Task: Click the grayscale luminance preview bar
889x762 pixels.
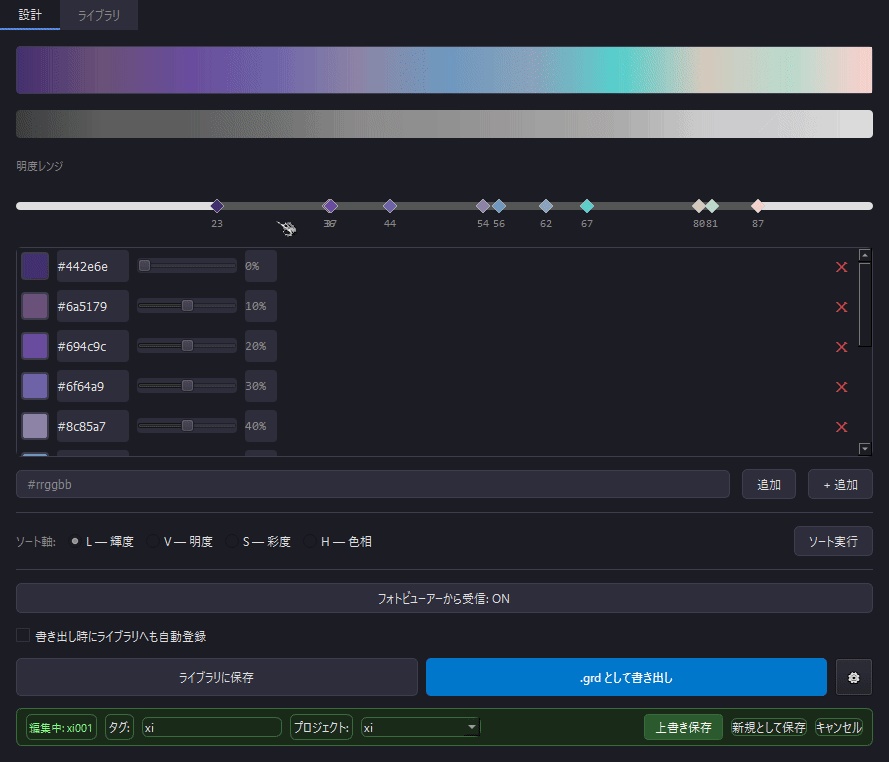Action: tap(444, 124)
